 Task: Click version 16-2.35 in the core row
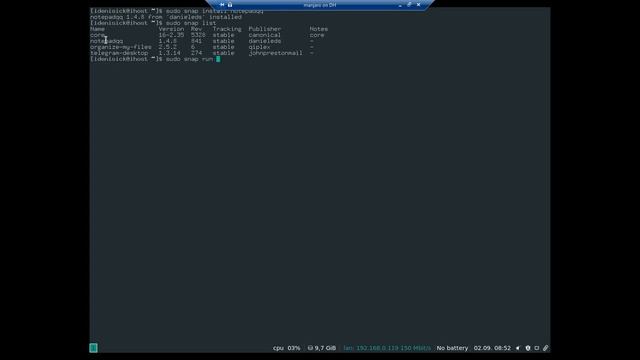[x=171, y=35]
